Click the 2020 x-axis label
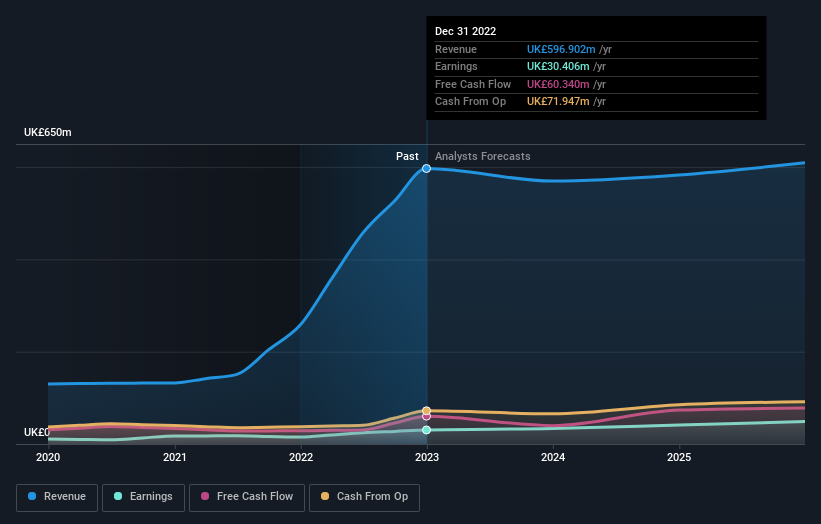 coord(48,458)
